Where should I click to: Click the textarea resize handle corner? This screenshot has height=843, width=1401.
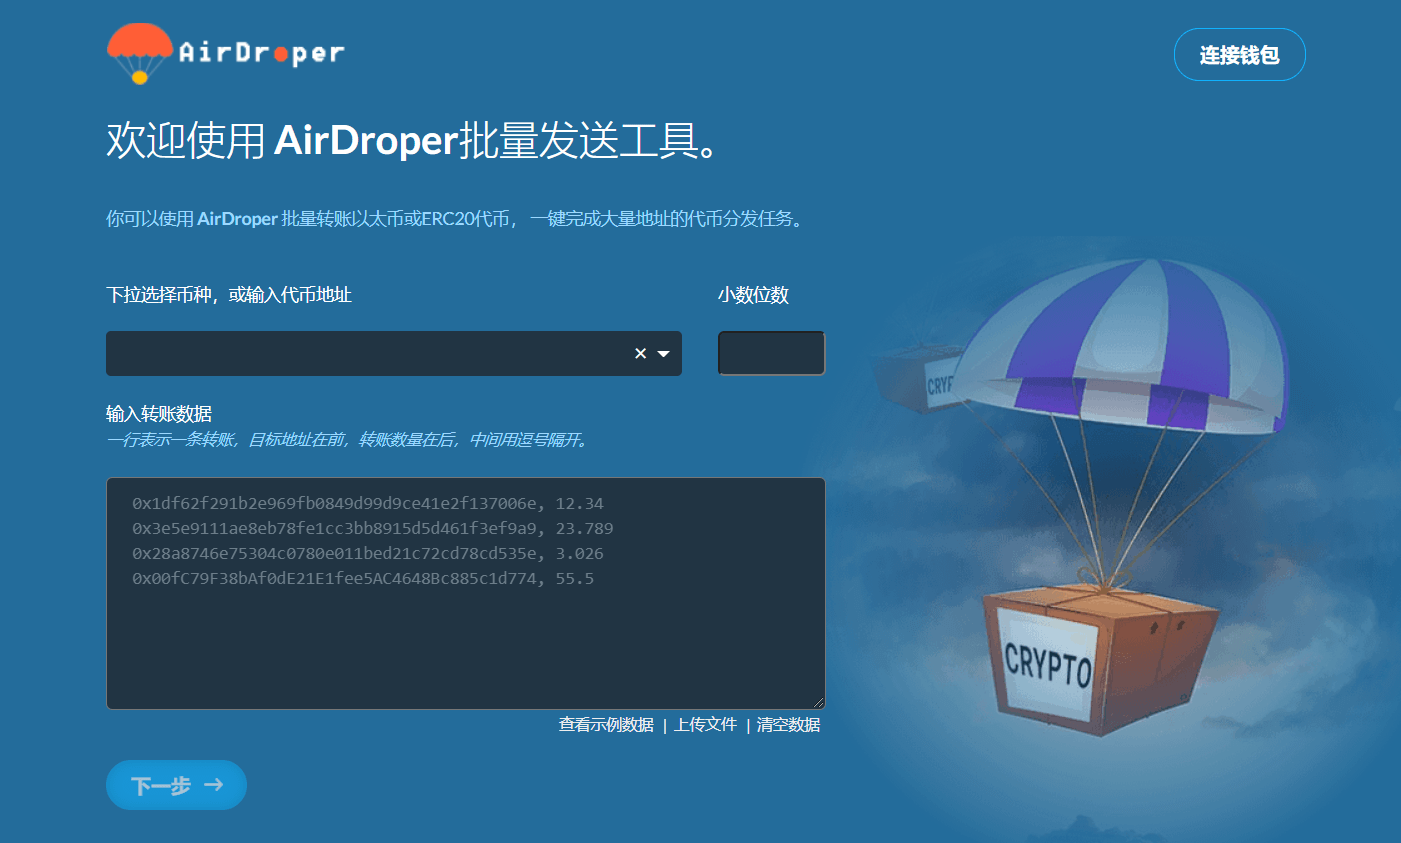pyautogui.click(x=818, y=703)
